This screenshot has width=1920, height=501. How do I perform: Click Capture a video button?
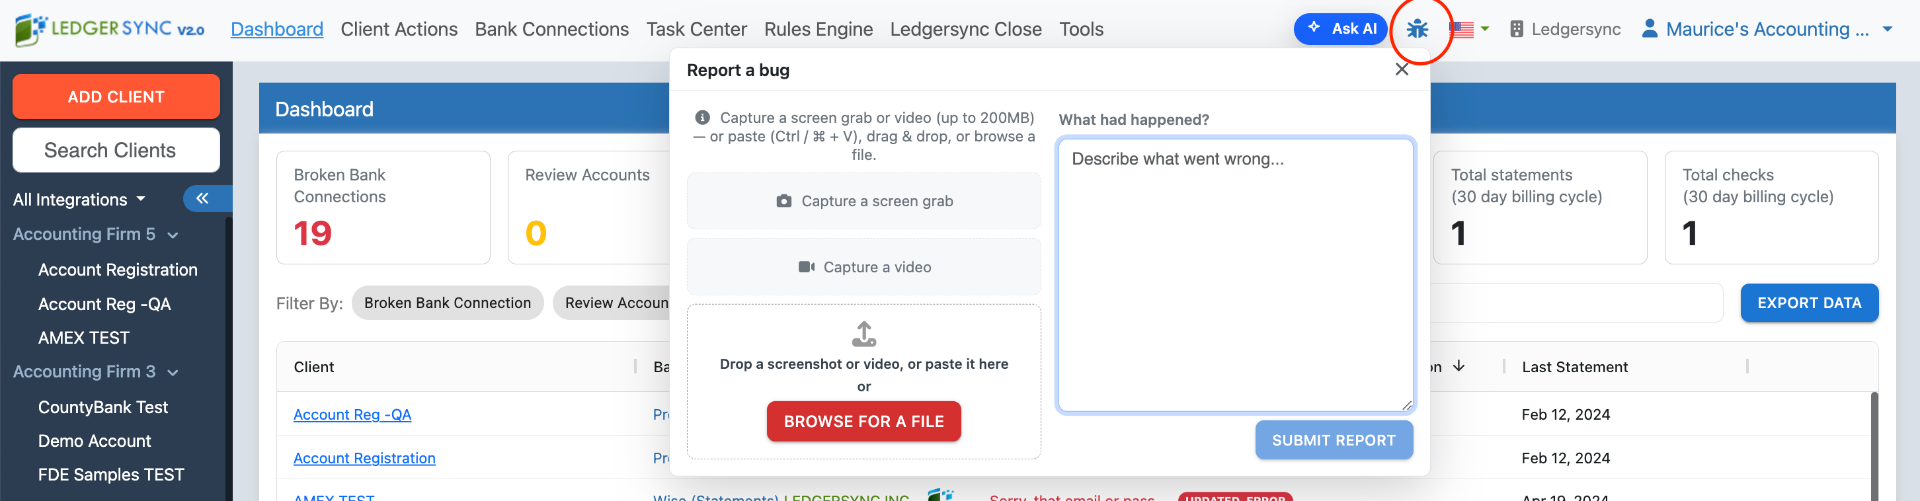click(x=864, y=267)
